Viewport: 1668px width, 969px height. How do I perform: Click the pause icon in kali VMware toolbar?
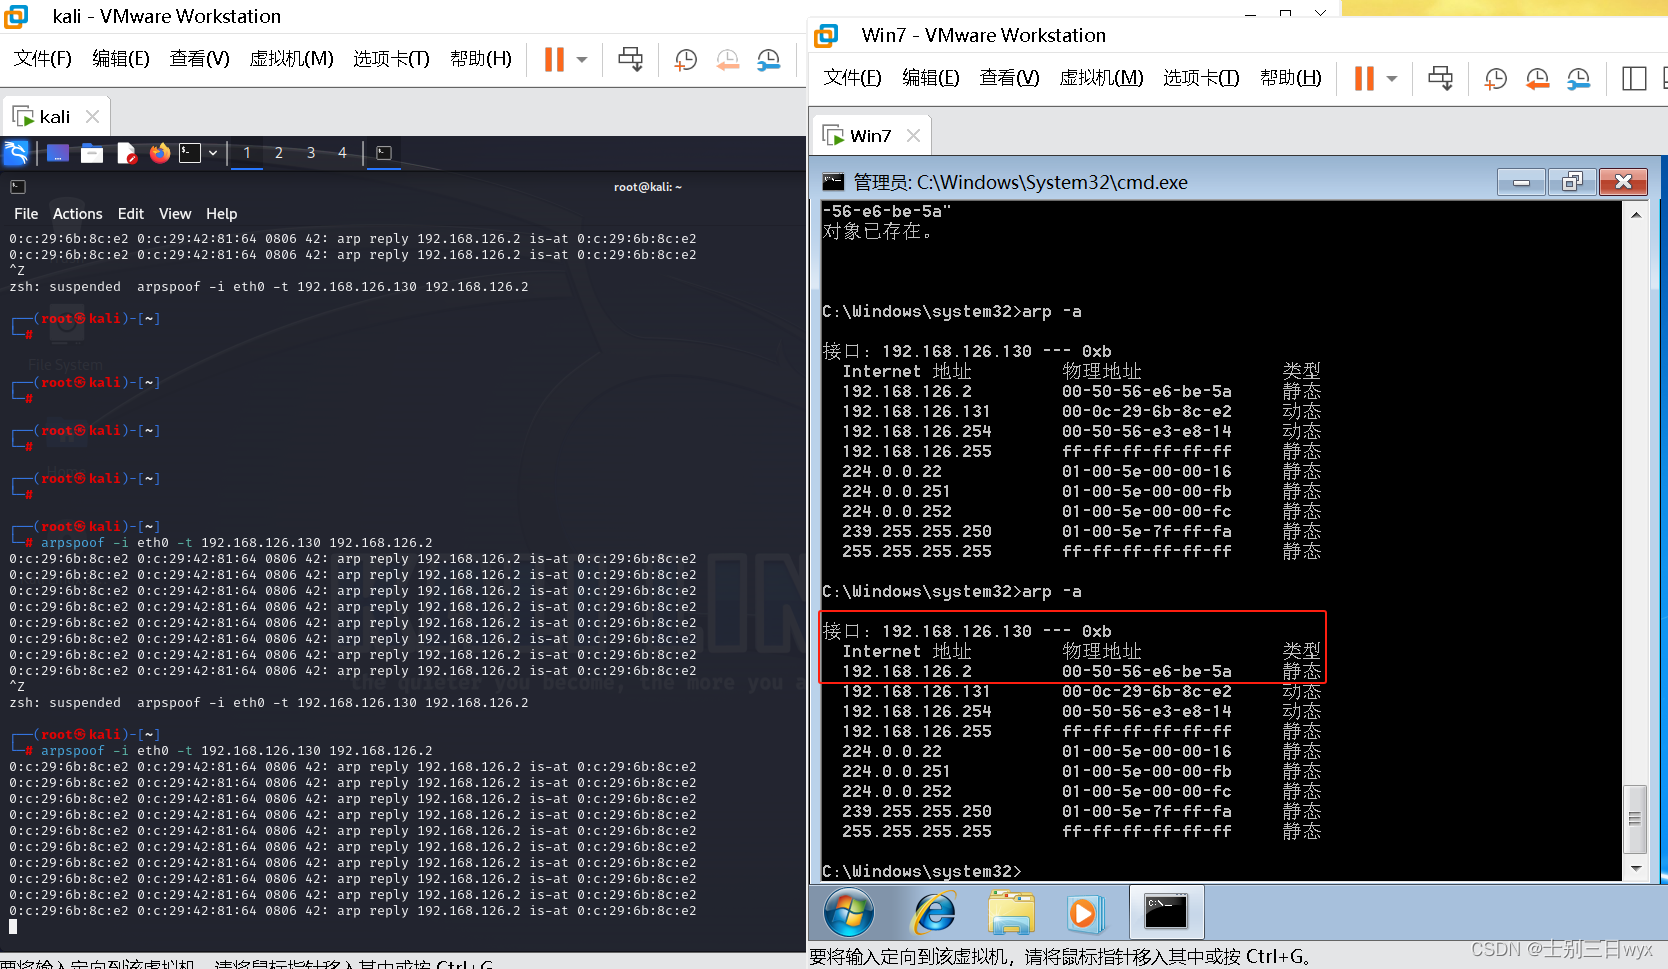click(x=554, y=60)
